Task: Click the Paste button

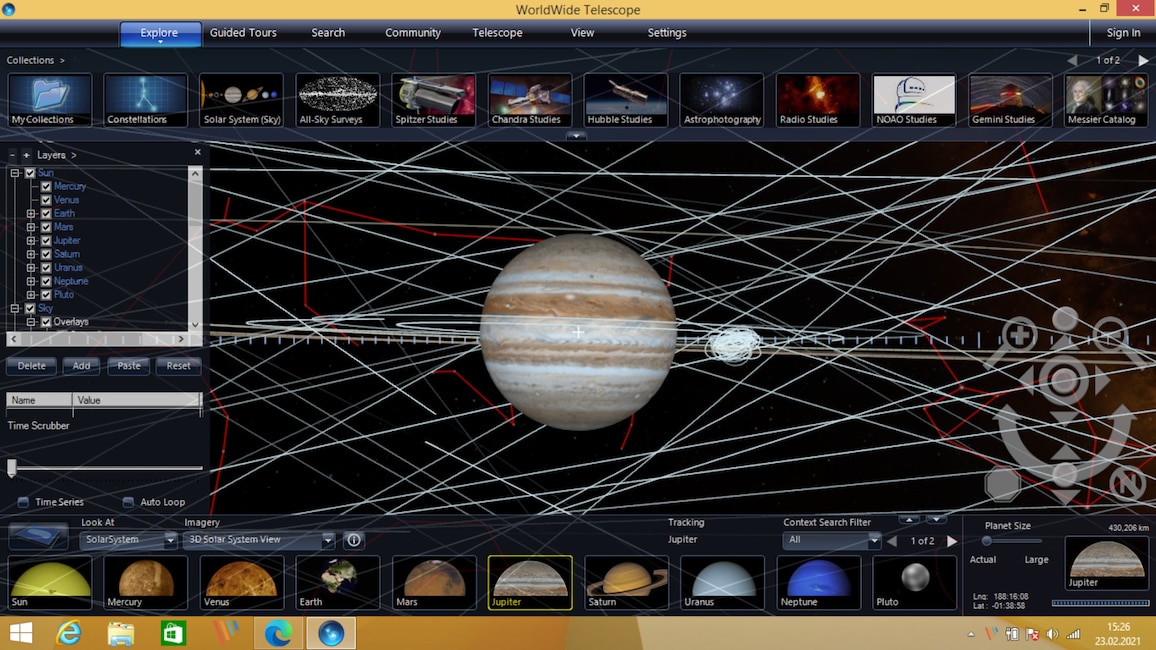Action: pyautogui.click(x=129, y=366)
